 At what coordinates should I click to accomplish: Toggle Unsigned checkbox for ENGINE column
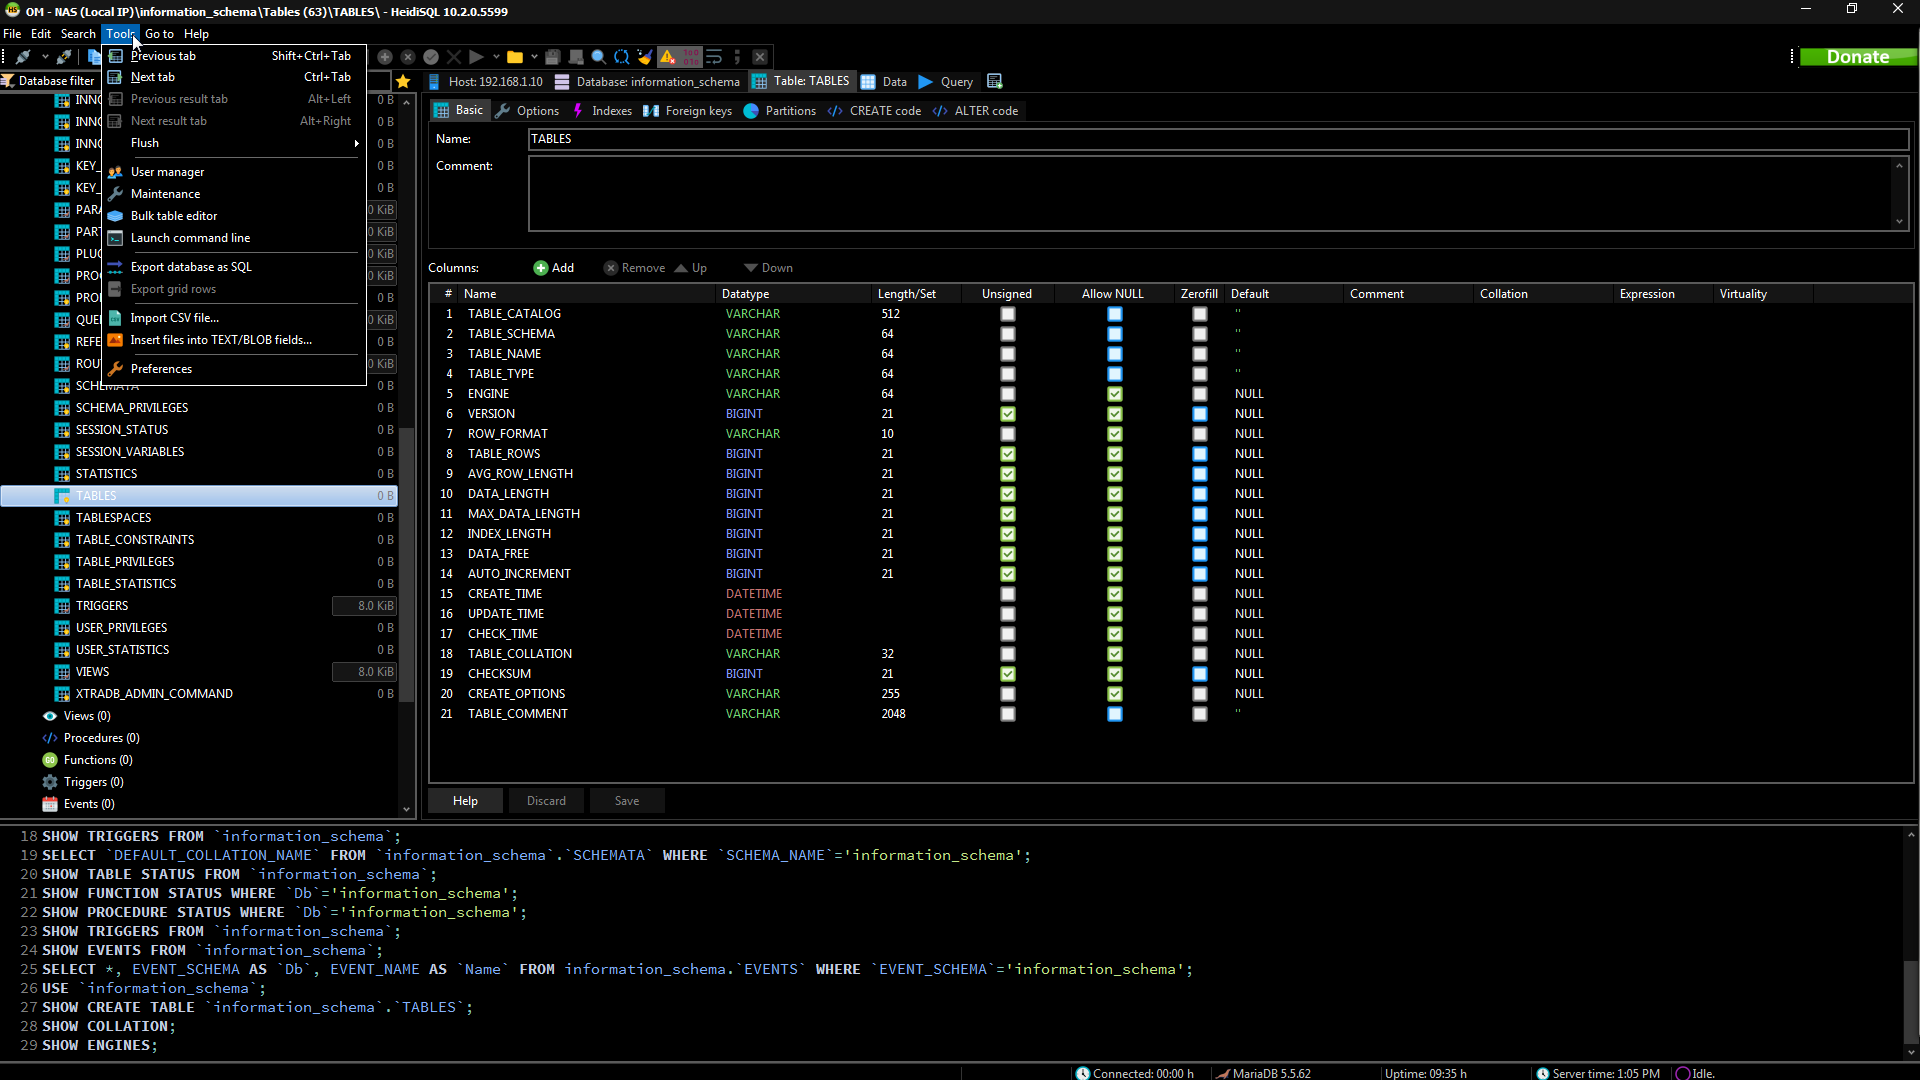1007,394
